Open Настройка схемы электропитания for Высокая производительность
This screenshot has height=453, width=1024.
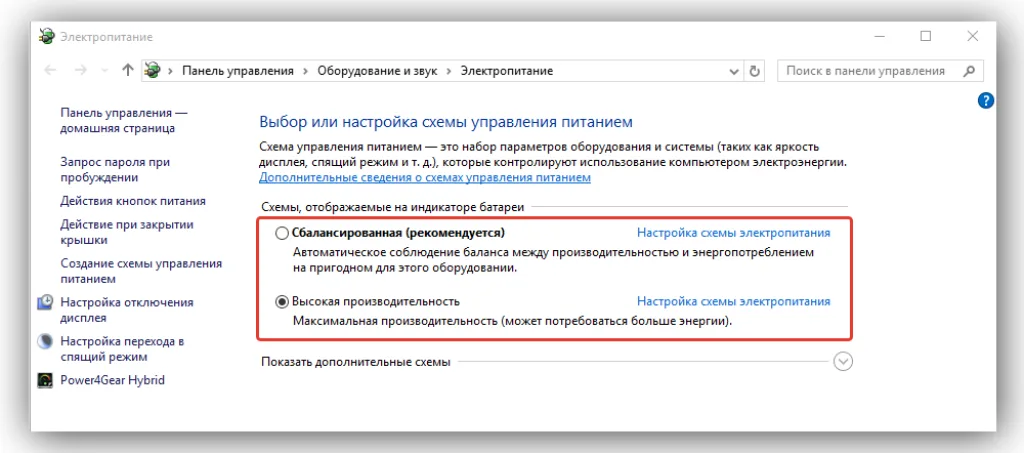[734, 302]
